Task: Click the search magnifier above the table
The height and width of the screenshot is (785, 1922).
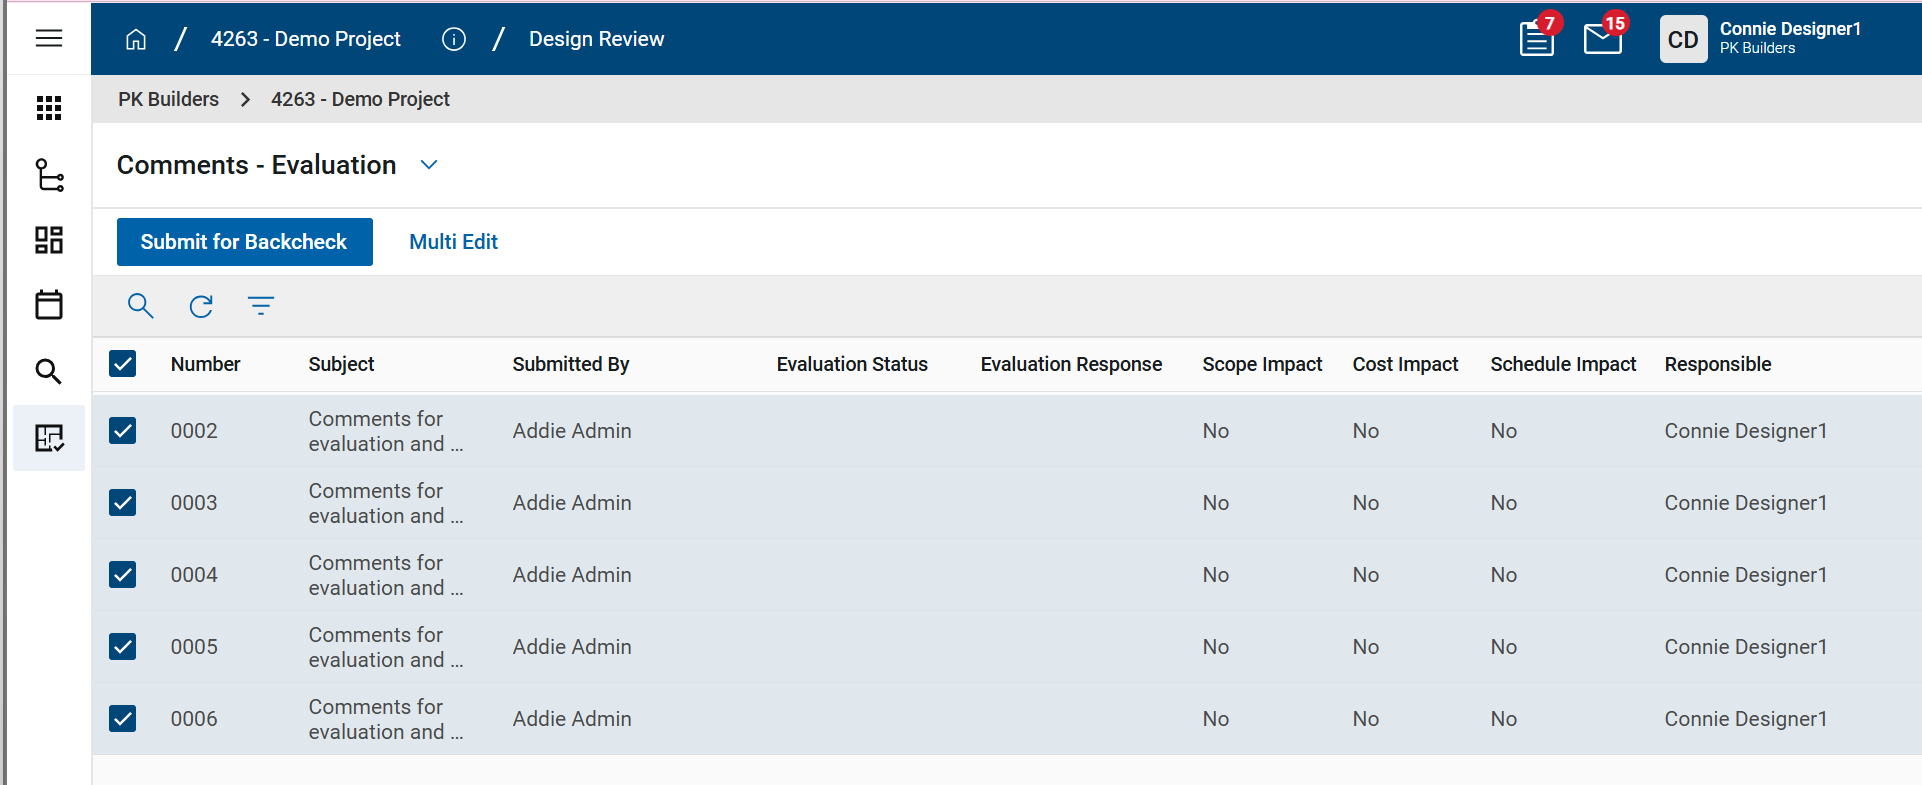Action: tap(140, 306)
